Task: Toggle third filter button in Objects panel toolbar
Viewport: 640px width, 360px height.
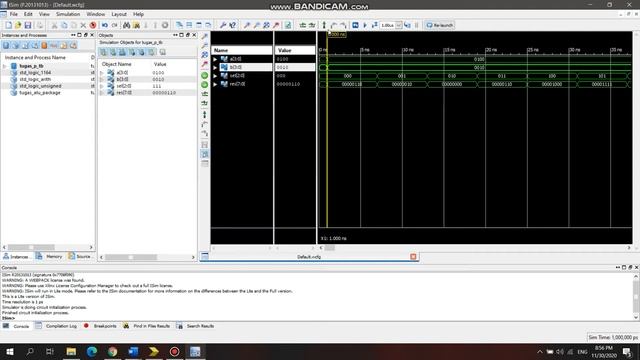Action: point(122,52)
